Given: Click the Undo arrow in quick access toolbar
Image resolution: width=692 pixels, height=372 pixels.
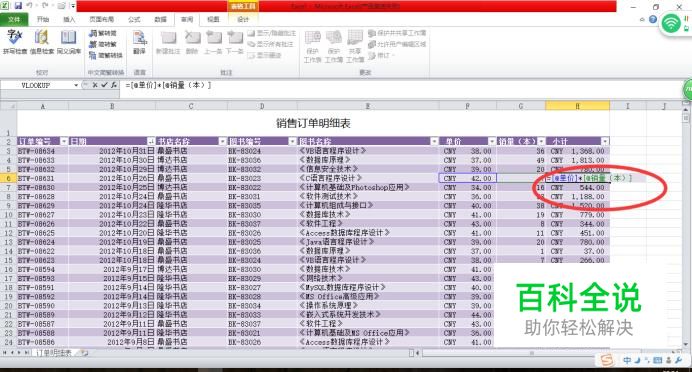Looking at the screenshot, I should 30,6.
